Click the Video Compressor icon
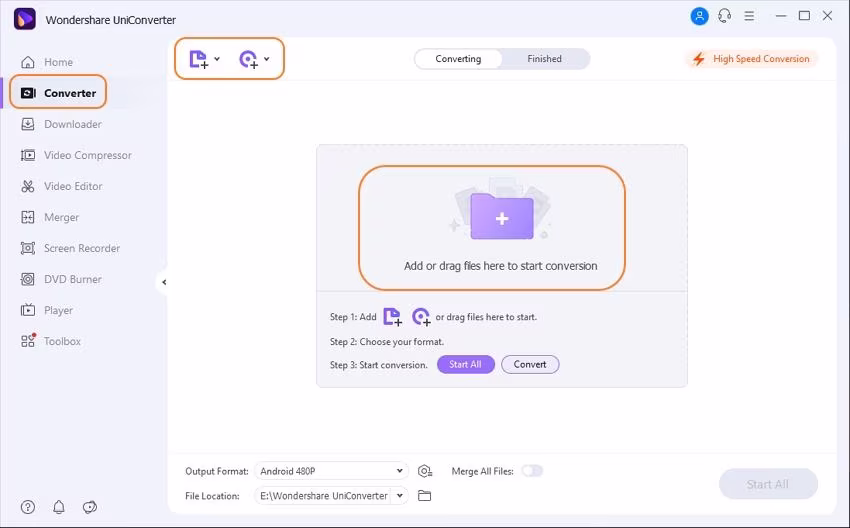850x528 pixels. click(x=28, y=155)
